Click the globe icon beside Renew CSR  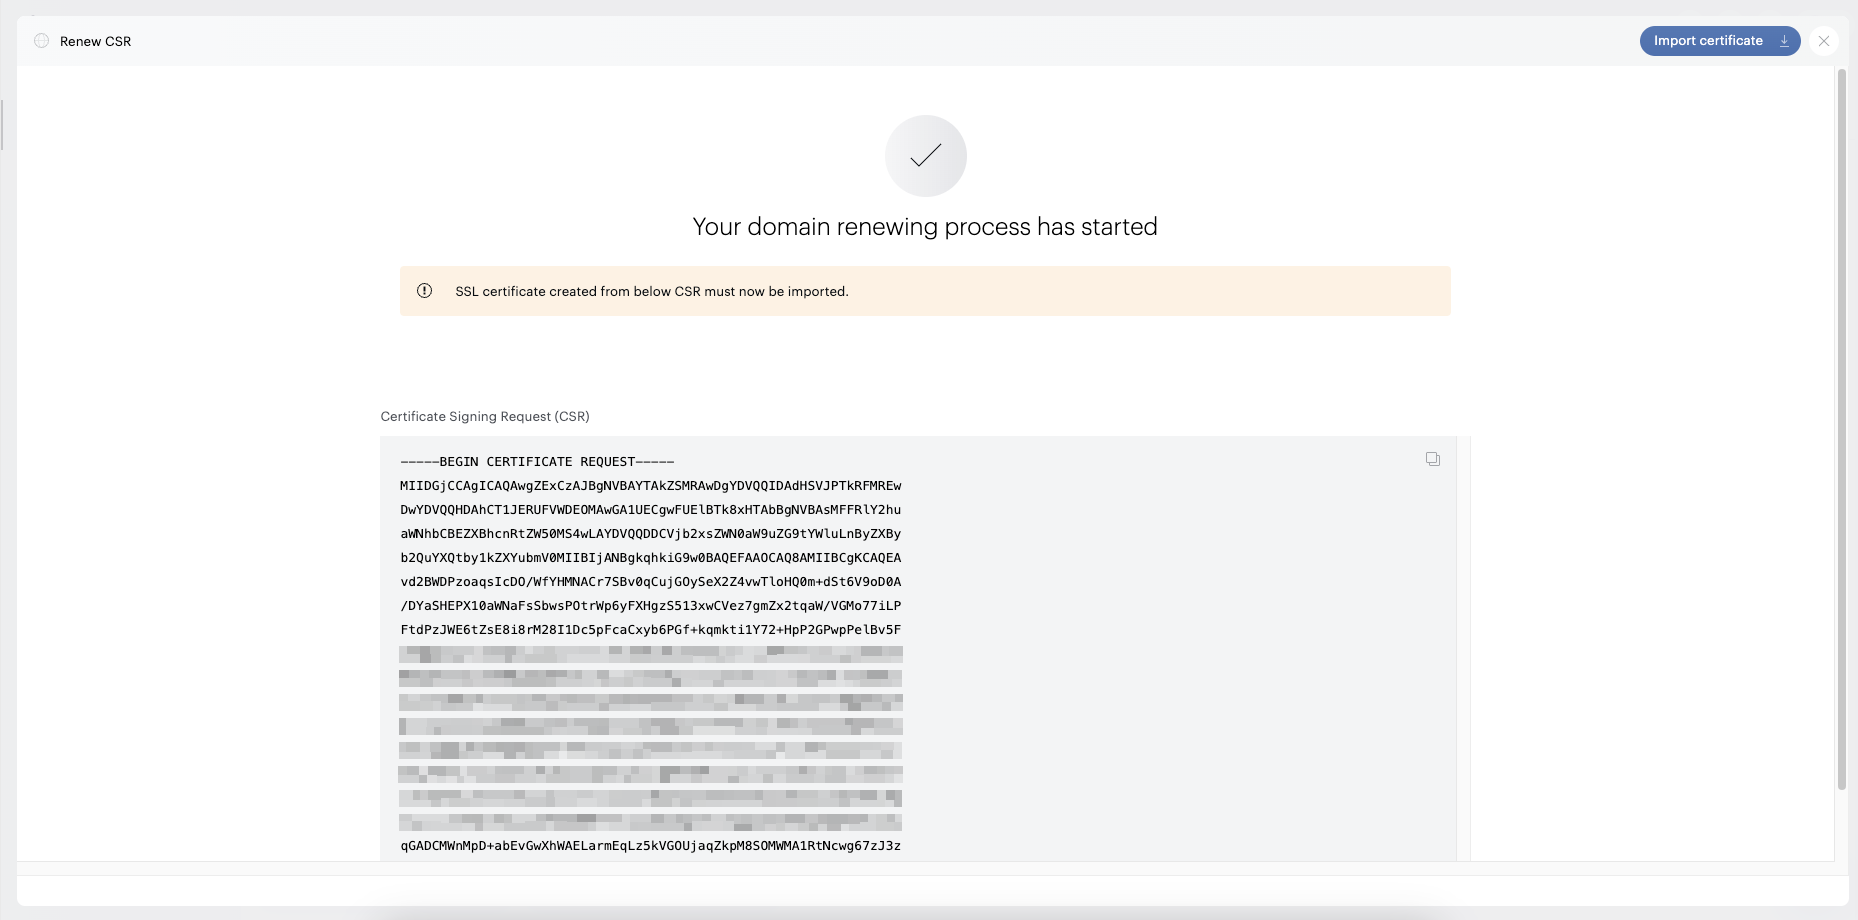click(x=41, y=41)
